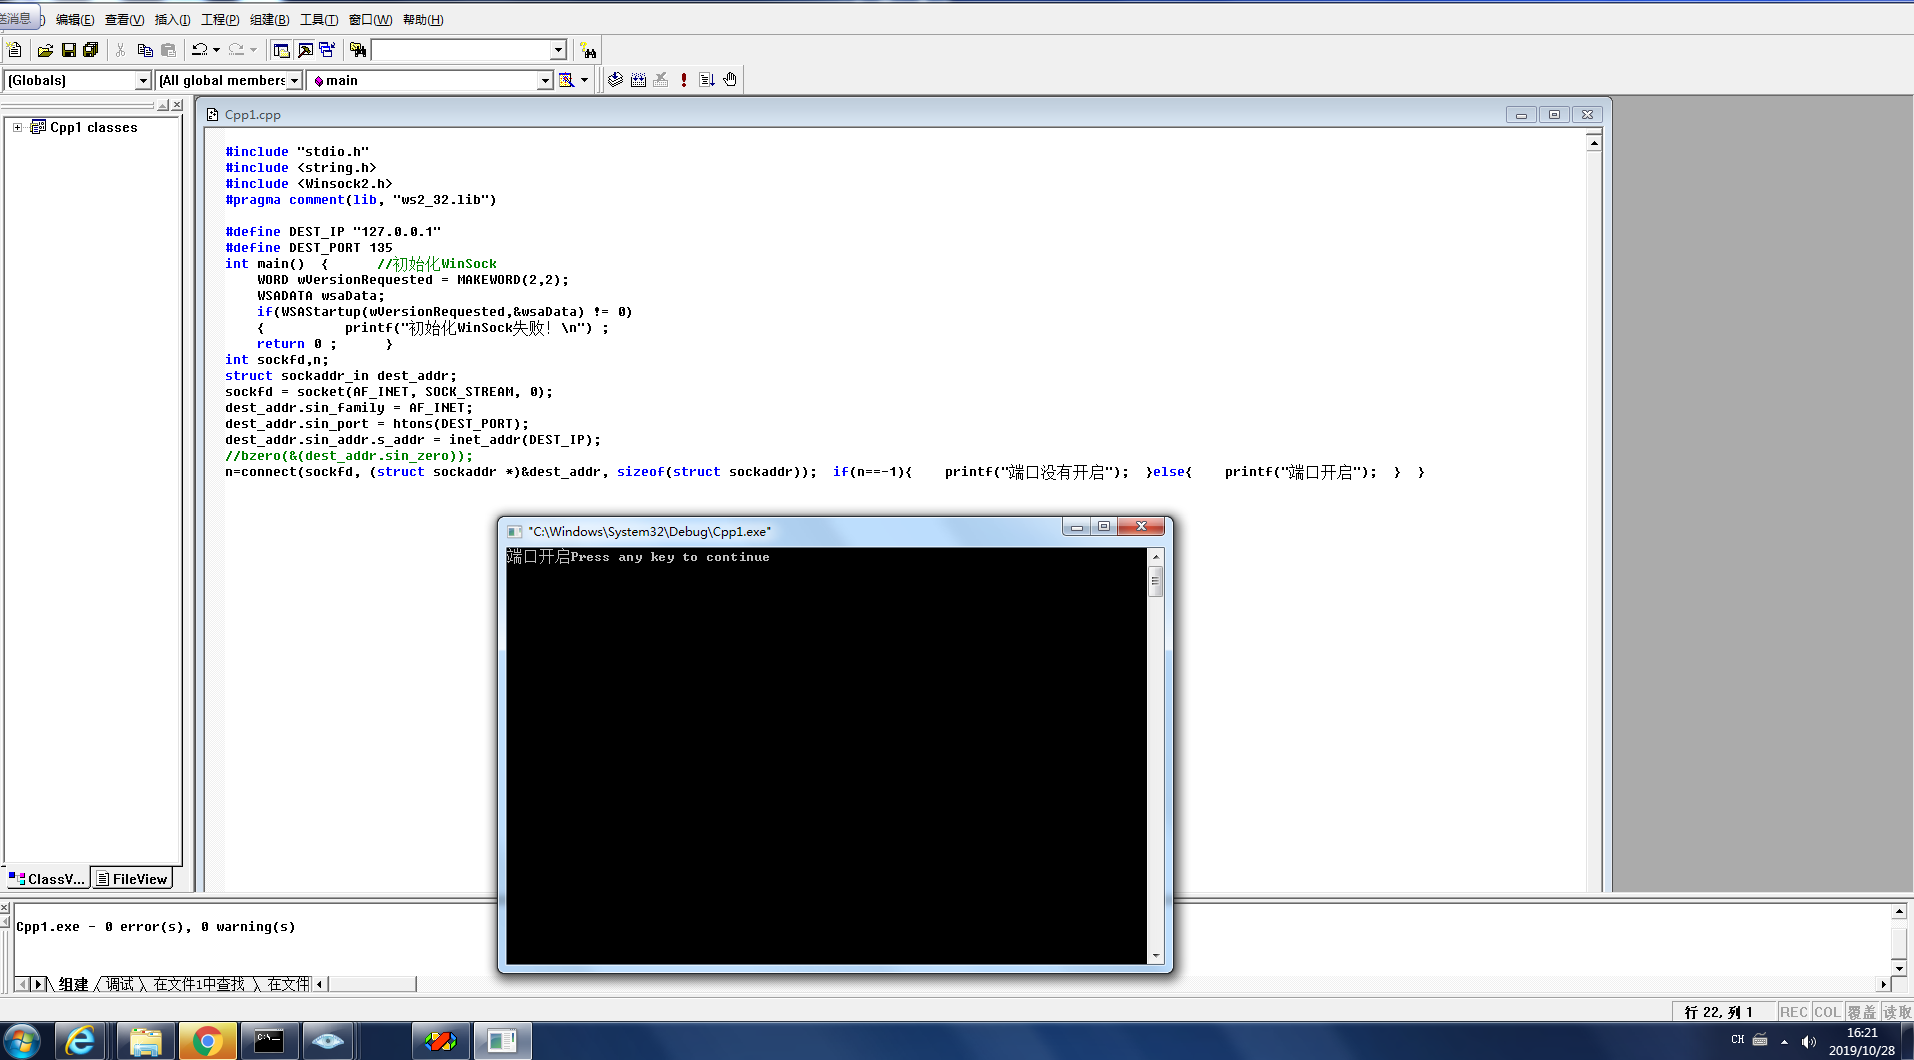The width and height of the screenshot is (1914, 1060).
Task: Click the console scrollbar down arrow
Action: point(1156,956)
